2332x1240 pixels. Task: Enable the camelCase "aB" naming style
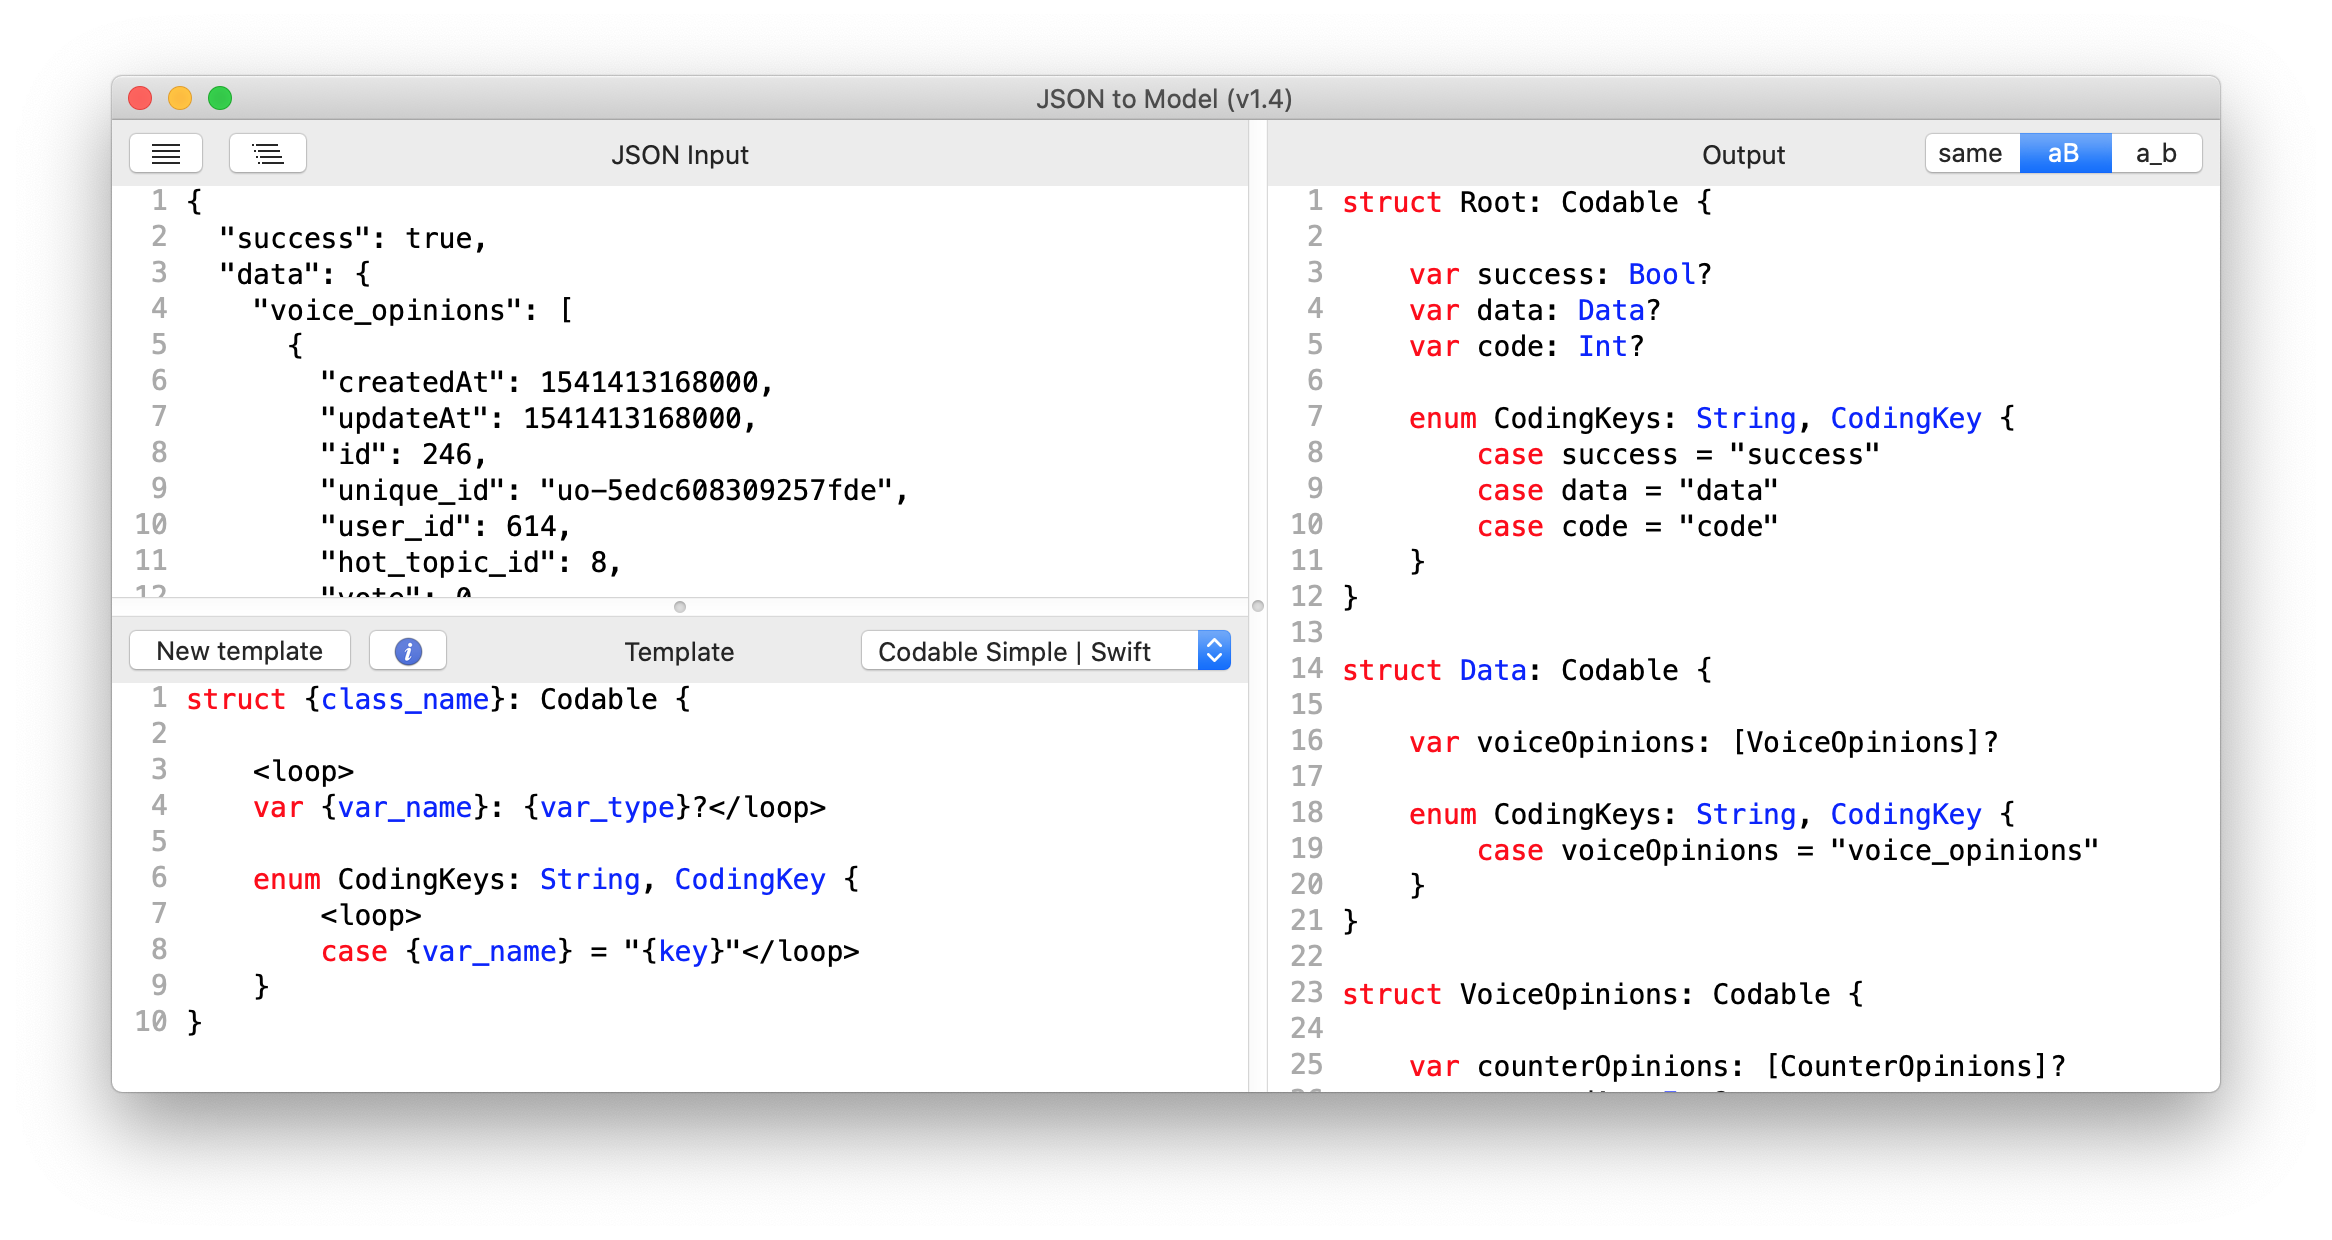2064,152
